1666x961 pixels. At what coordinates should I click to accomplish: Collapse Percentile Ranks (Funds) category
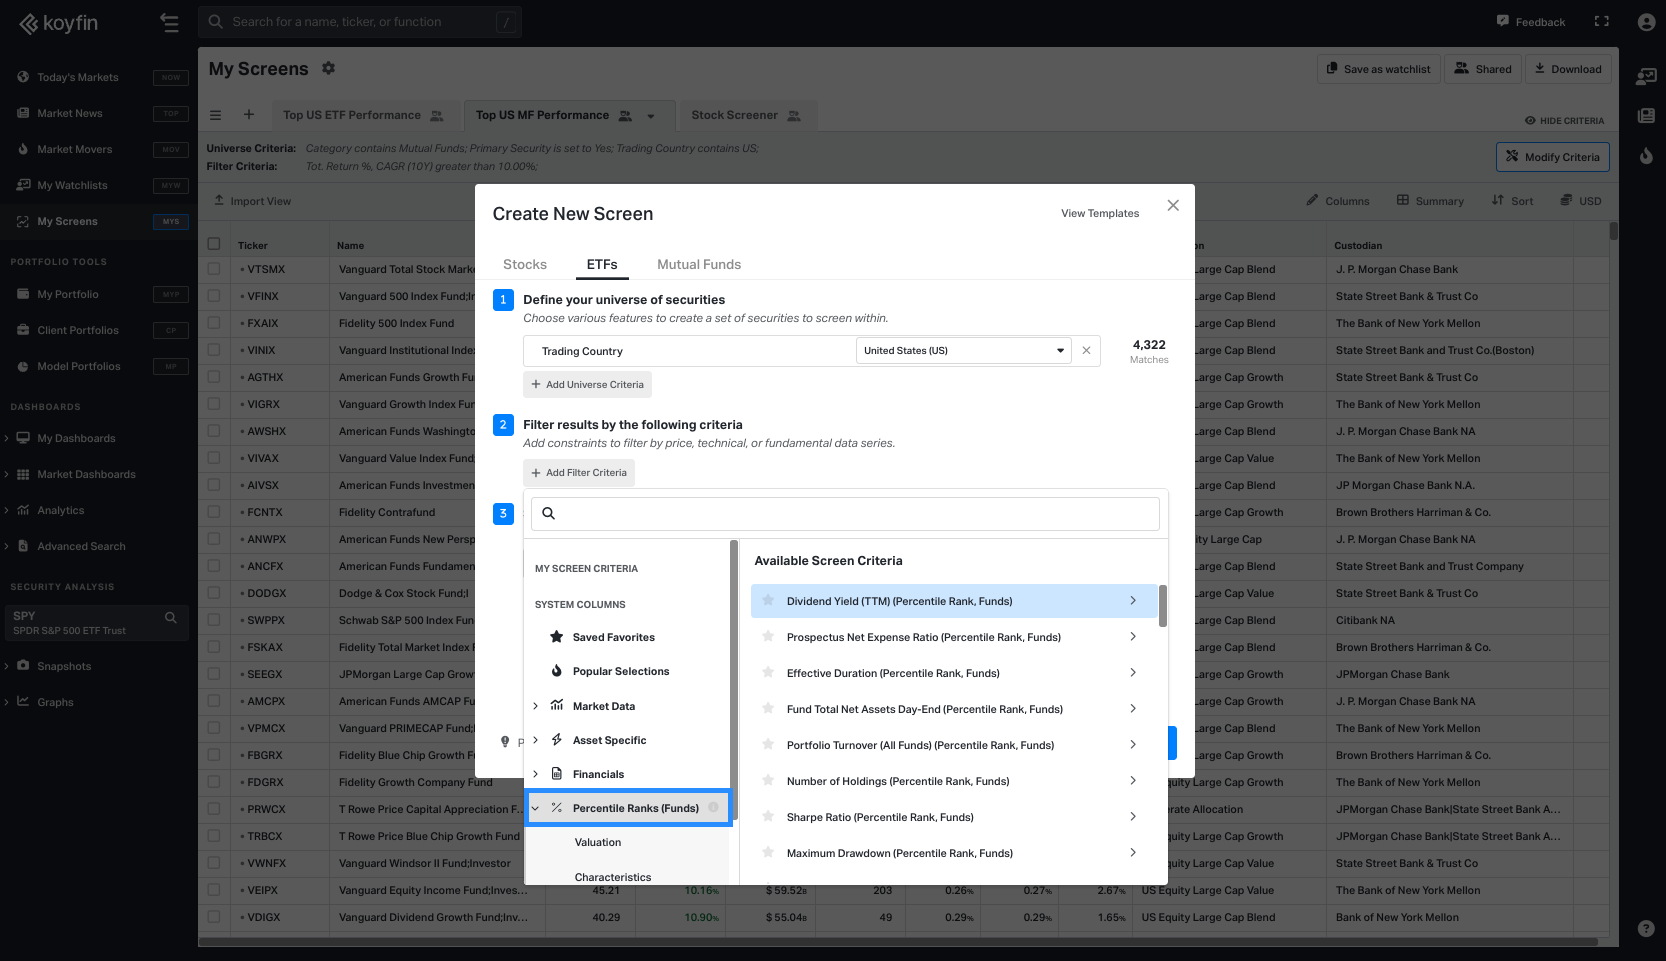click(536, 808)
